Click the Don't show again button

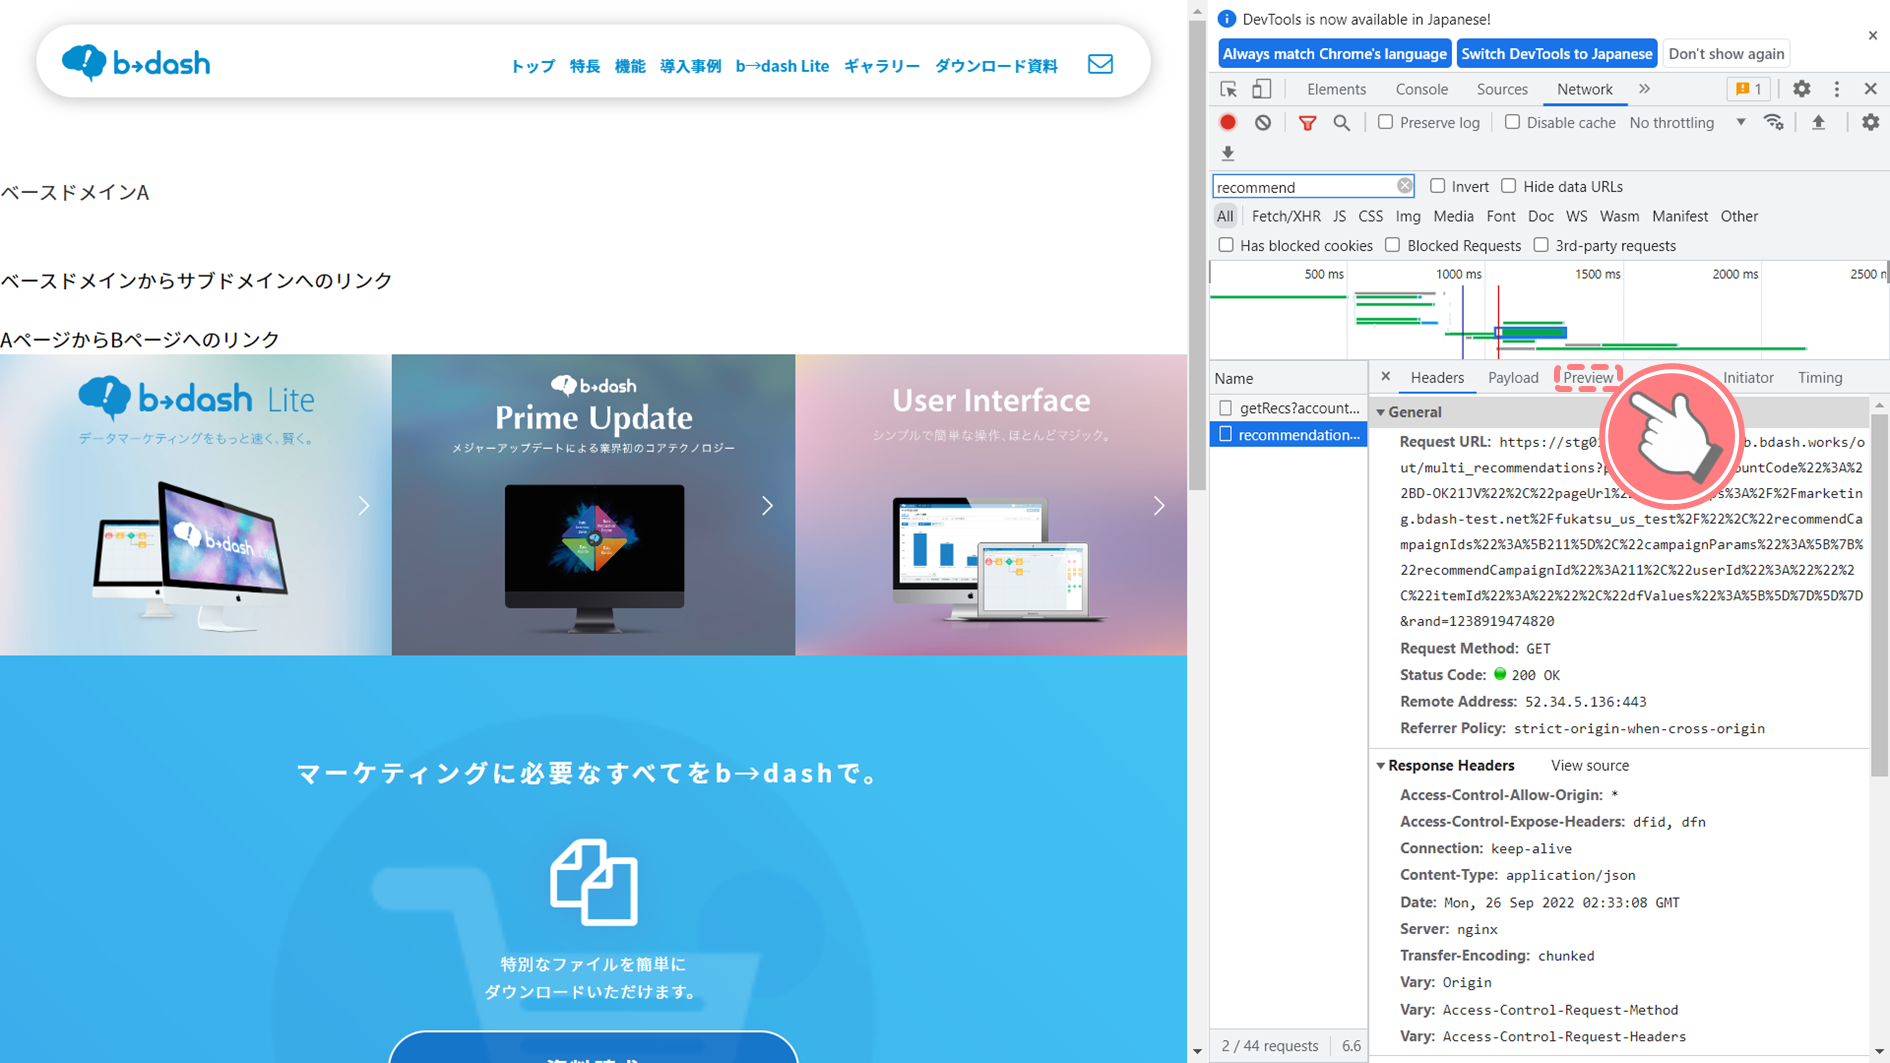point(1726,54)
